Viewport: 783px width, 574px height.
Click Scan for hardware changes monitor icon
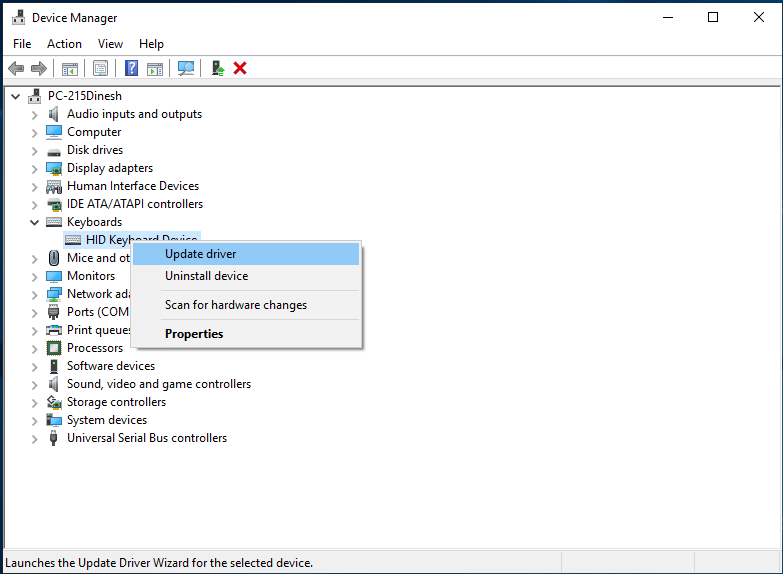click(x=186, y=68)
